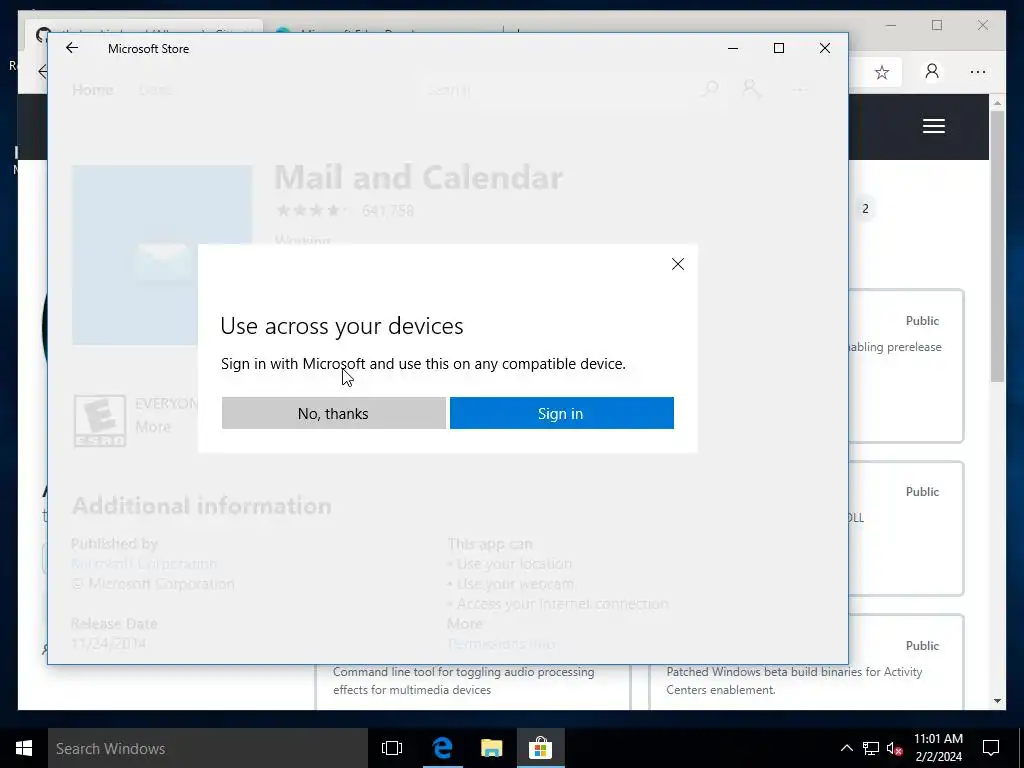
Task: Open Edge settings and more menu
Action: pos(978,72)
